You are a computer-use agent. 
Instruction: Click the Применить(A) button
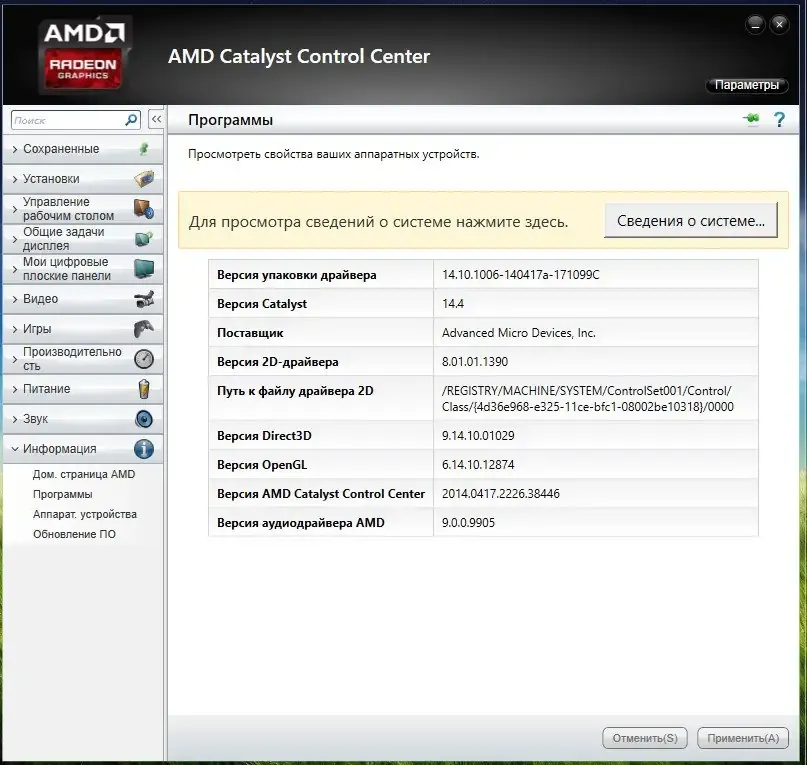(743, 738)
